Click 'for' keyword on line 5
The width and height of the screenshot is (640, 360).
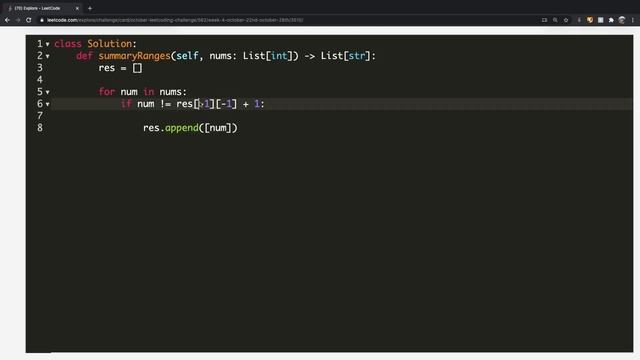(107, 92)
